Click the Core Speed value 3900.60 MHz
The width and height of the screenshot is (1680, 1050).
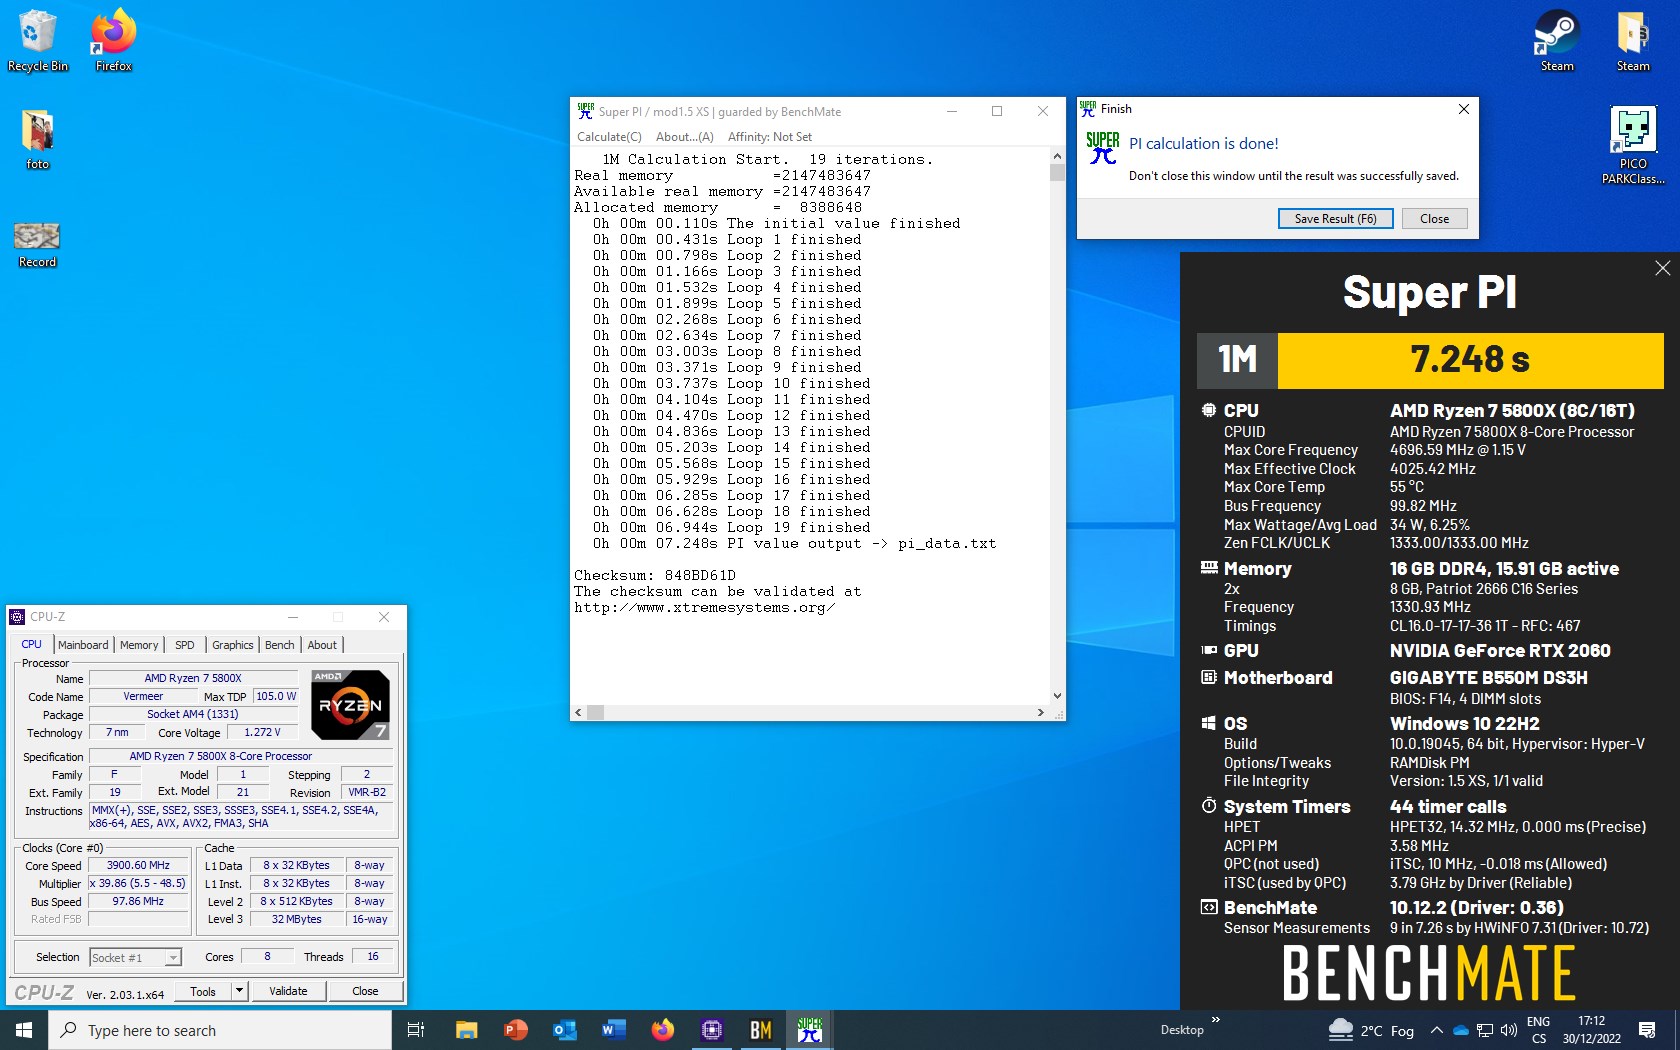click(138, 866)
